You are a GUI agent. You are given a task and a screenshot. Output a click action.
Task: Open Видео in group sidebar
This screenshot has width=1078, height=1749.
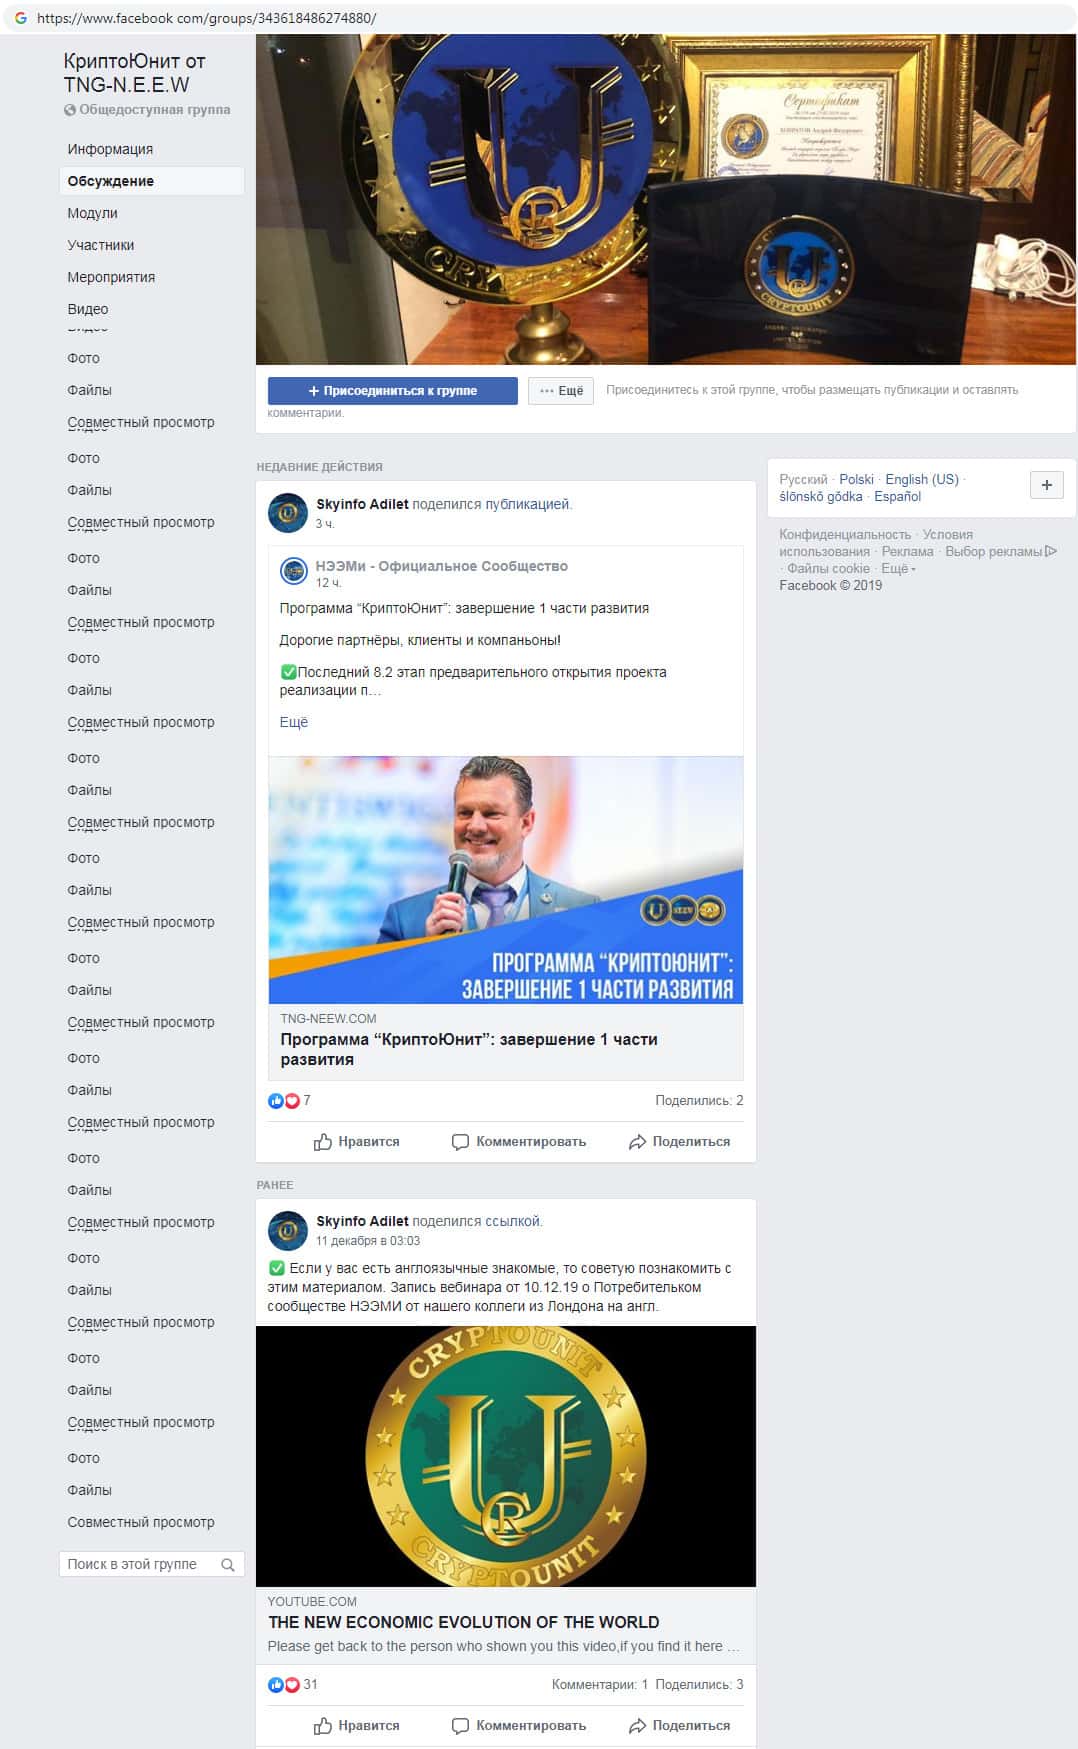click(x=88, y=309)
